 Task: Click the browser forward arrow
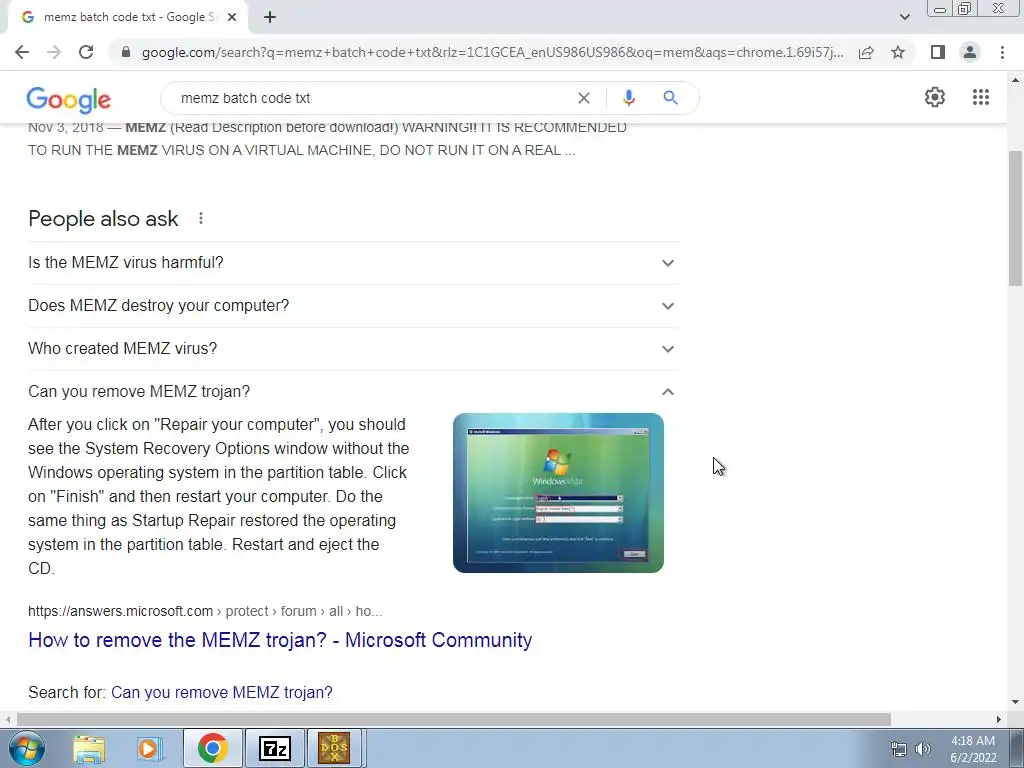[x=54, y=52]
